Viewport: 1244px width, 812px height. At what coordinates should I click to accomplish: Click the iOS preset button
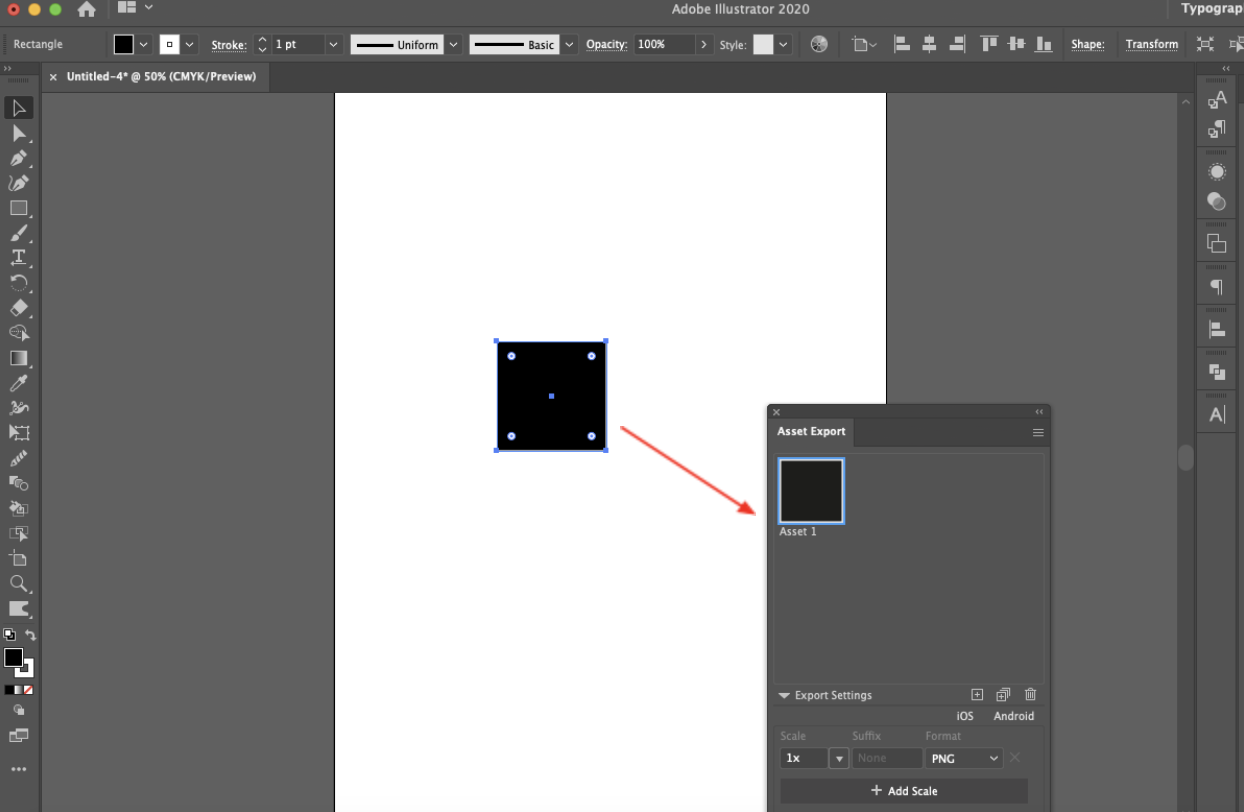point(965,716)
